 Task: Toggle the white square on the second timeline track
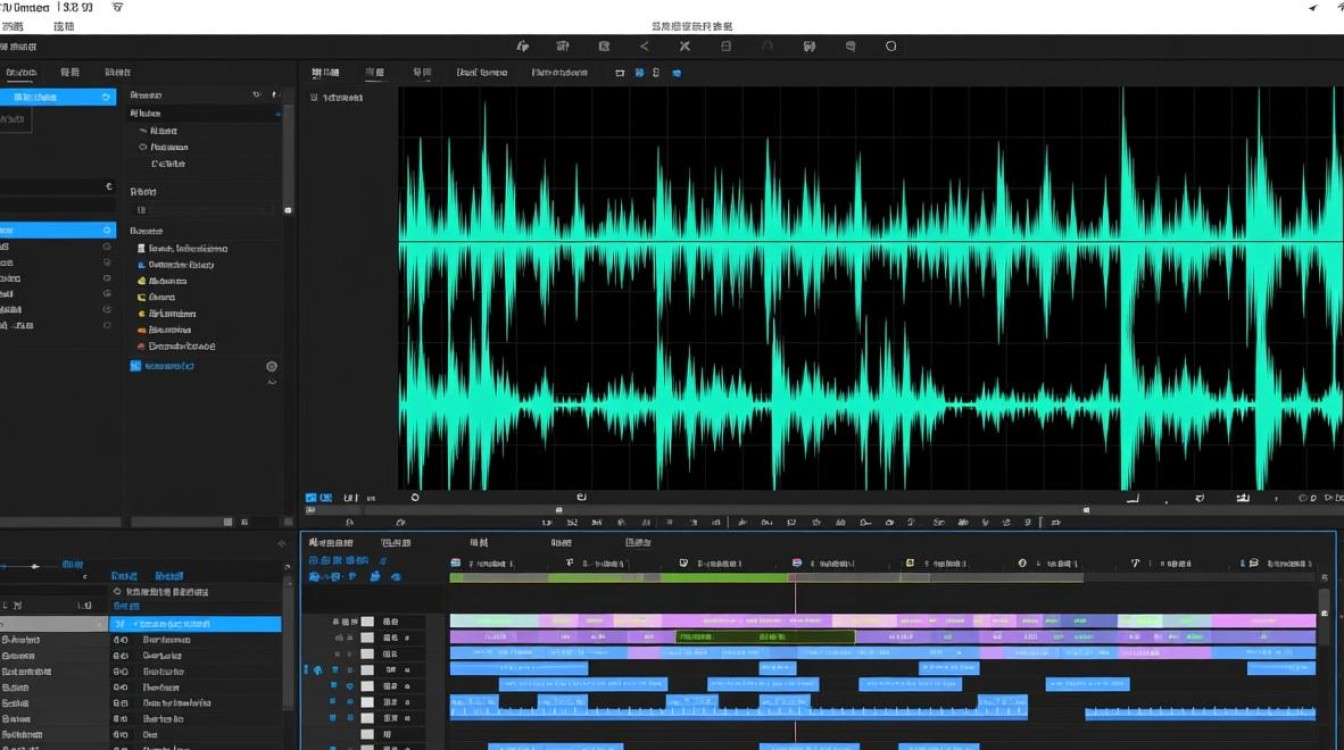pyautogui.click(x=367, y=638)
